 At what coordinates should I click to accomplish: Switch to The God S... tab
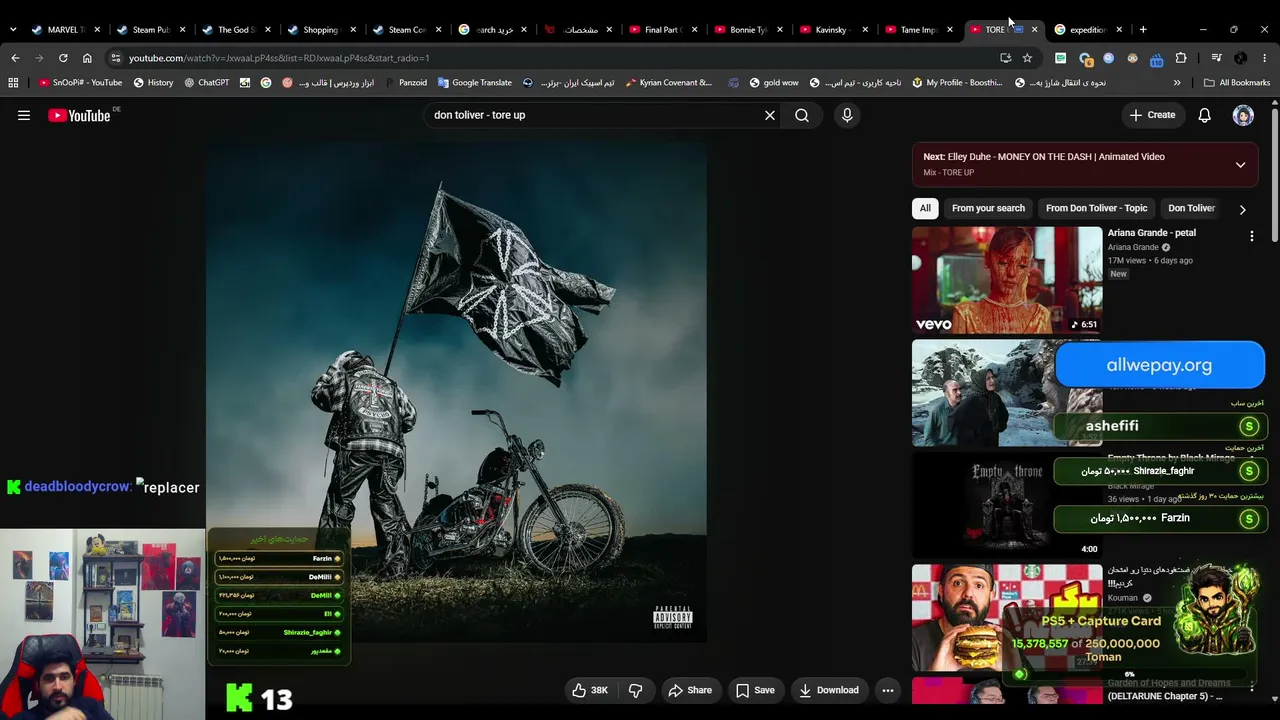click(235, 29)
